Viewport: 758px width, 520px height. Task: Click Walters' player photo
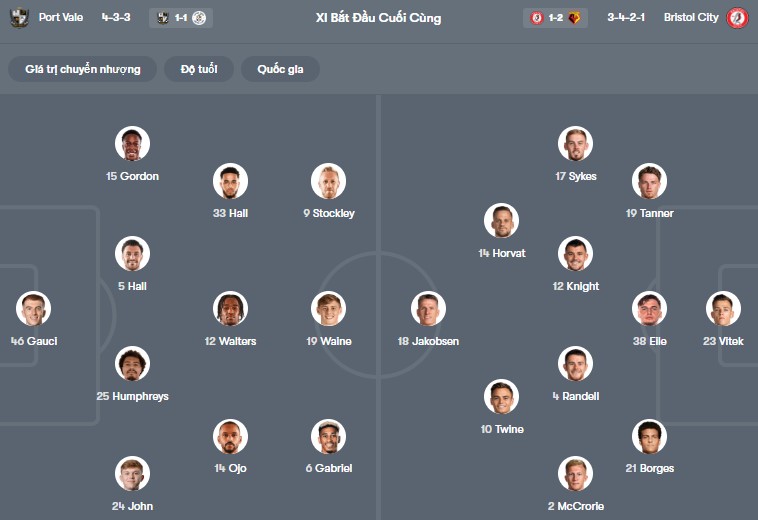pos(231,309)
